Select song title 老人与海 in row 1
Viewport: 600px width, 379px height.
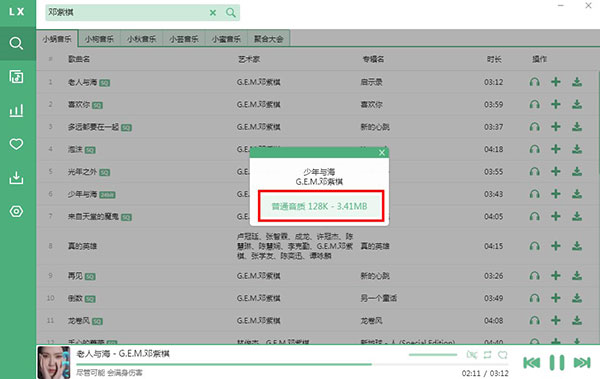[x=82, y=82]
